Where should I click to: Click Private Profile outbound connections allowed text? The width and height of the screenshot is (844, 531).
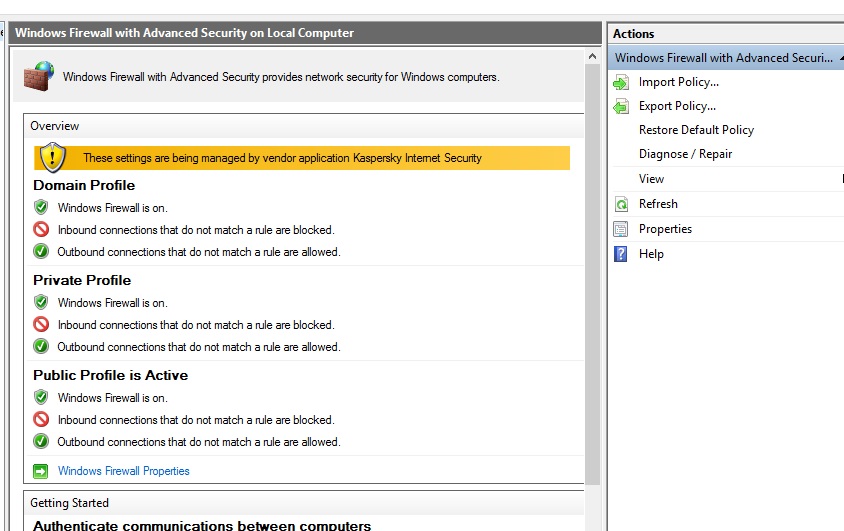click(x=199, y=347)
